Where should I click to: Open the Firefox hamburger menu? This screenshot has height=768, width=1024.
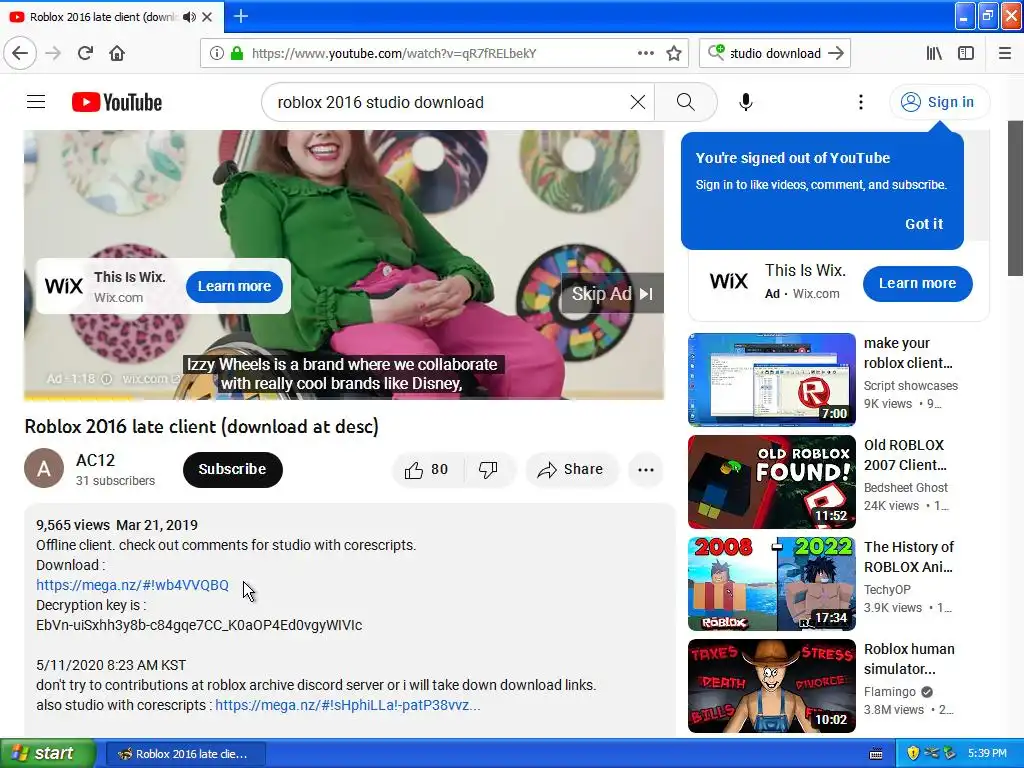pos(1004,53)
